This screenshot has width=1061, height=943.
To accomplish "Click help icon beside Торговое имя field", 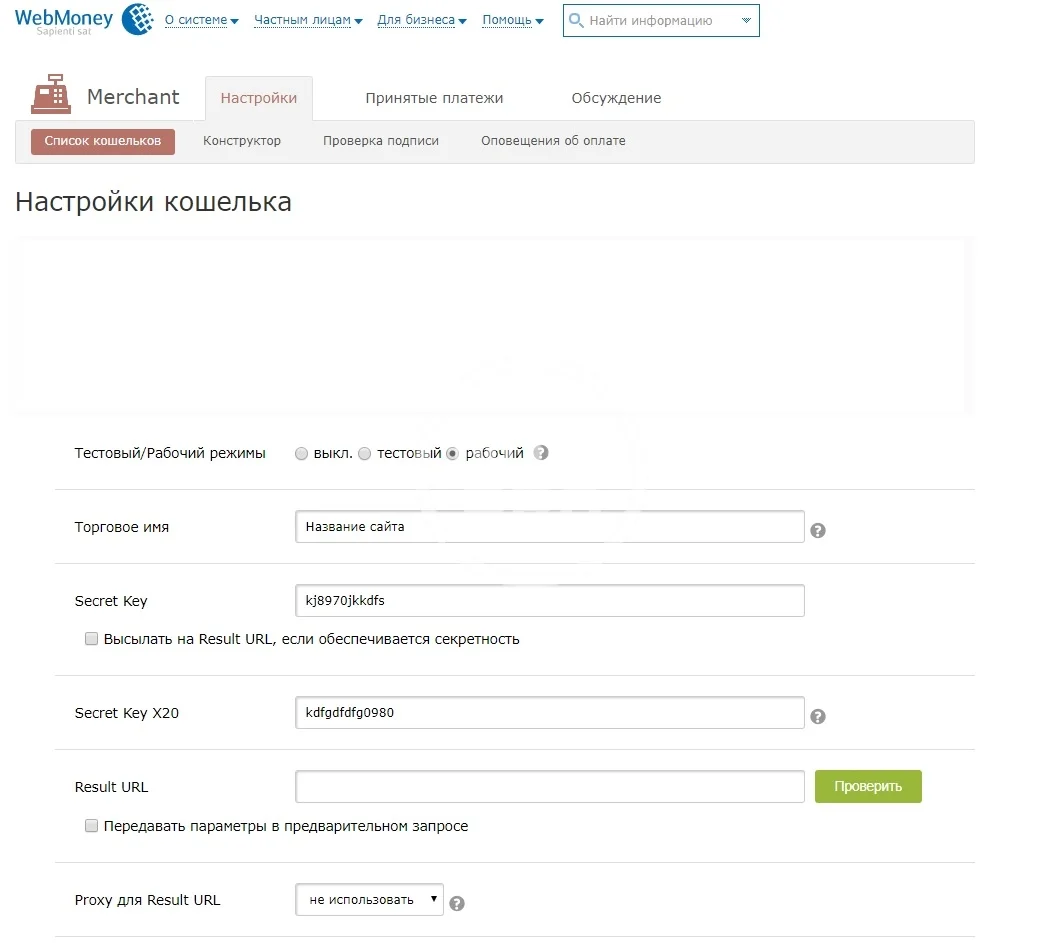I will coord(817,531).
